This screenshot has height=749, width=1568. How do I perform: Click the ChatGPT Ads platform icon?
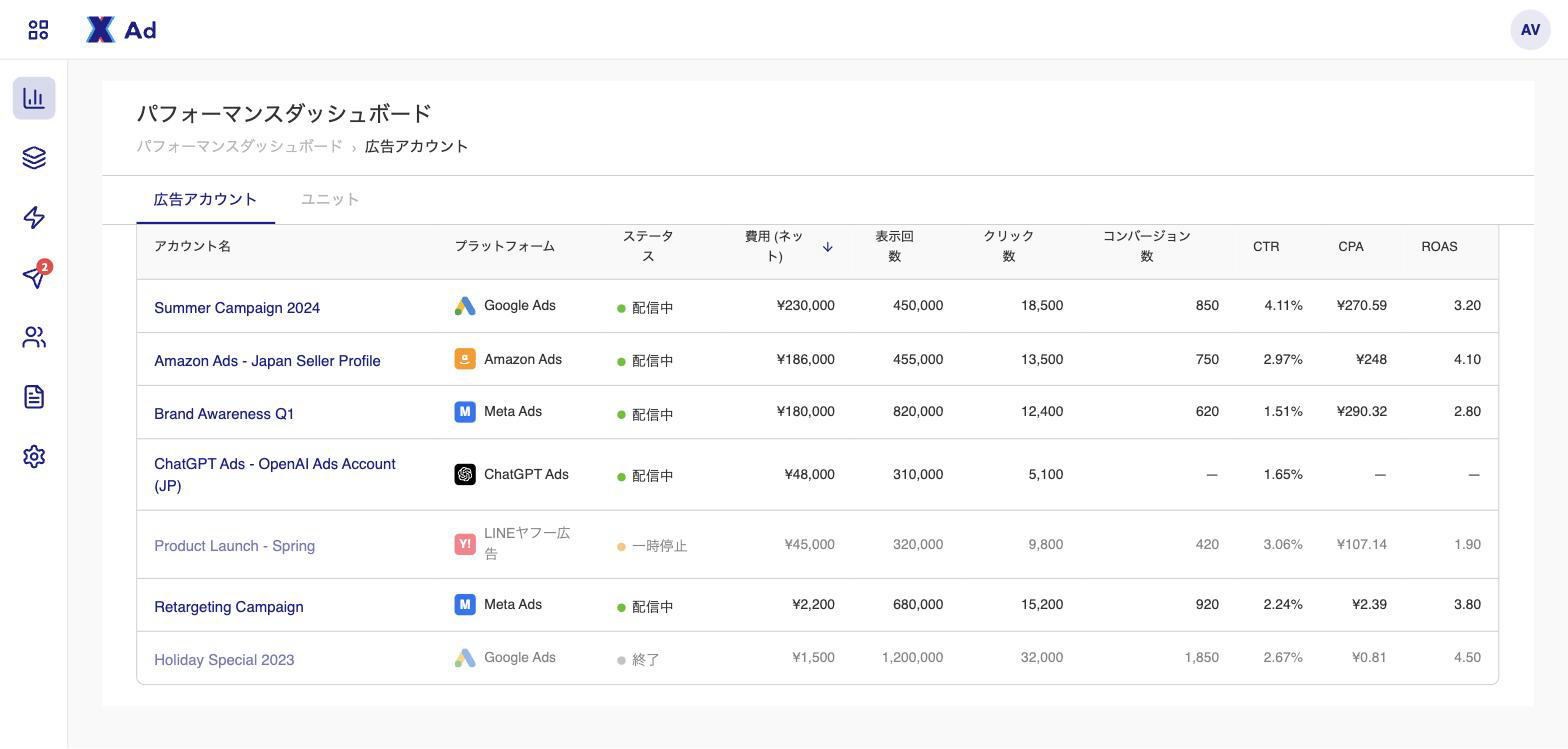coord(465,474)
